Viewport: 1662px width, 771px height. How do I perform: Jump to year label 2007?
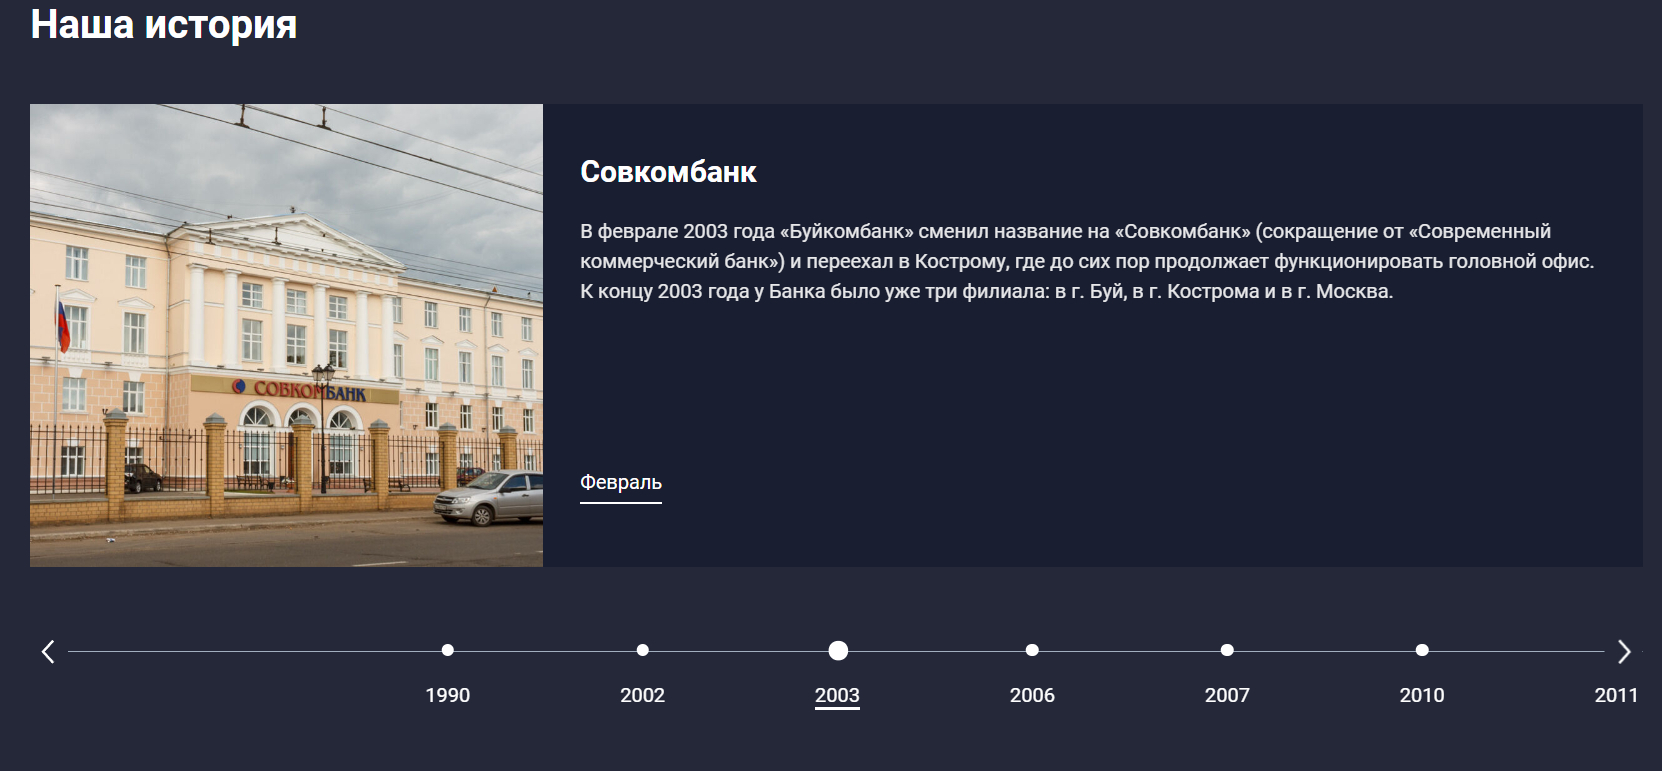(x=1227, y=695)
